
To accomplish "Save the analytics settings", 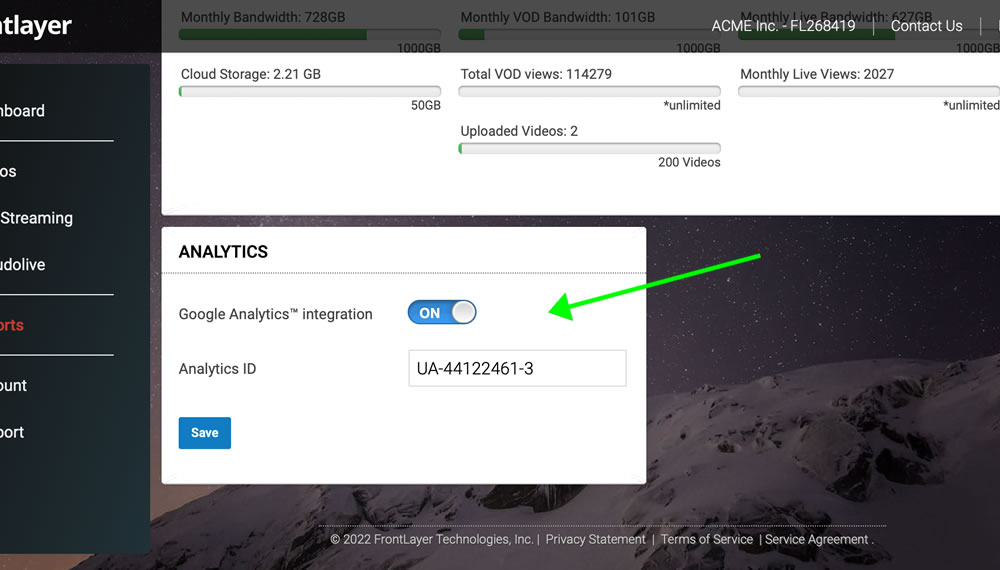I will click(x=205, y=433).
